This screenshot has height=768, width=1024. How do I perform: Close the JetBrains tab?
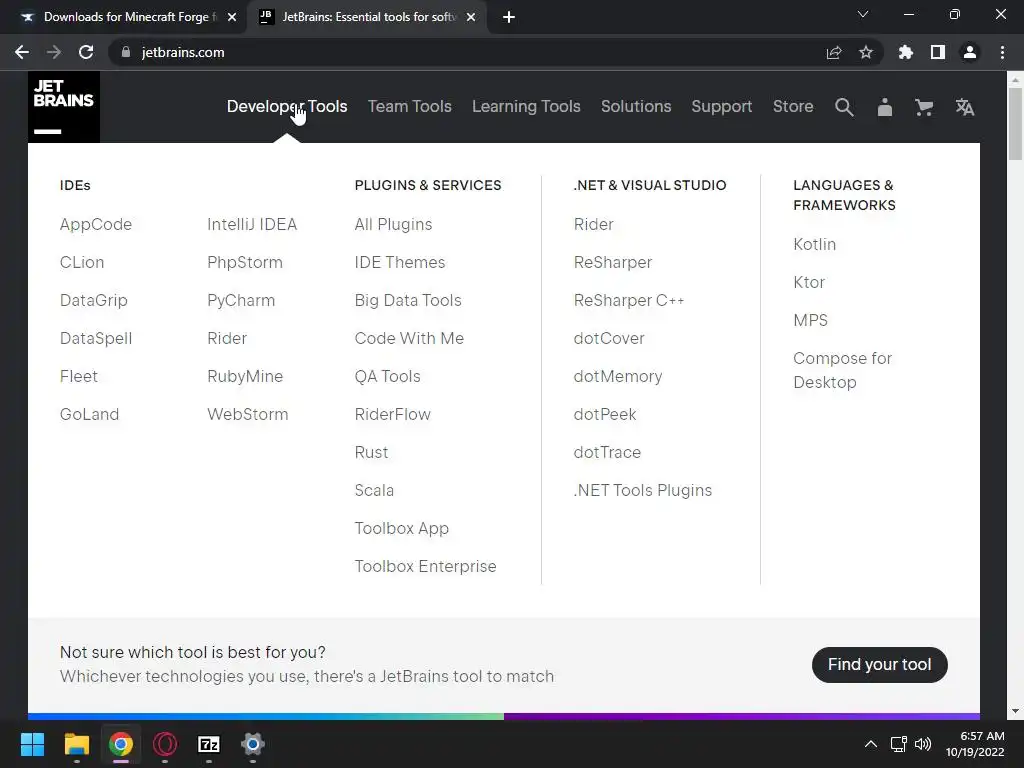tap(471, 17)
